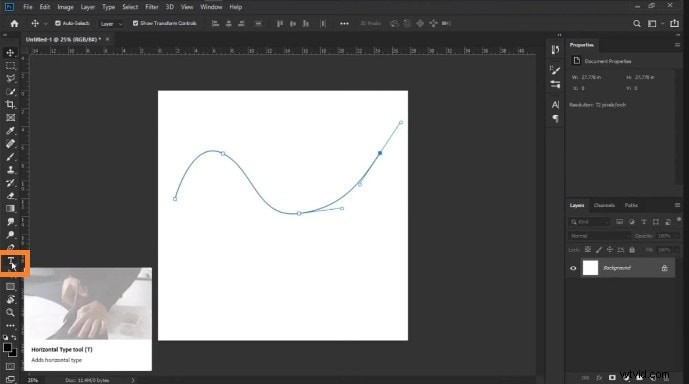The width and height of the screenshot is (689, 384).
Task: Select the Move tool in the toolbar
Action: (10, 53)
